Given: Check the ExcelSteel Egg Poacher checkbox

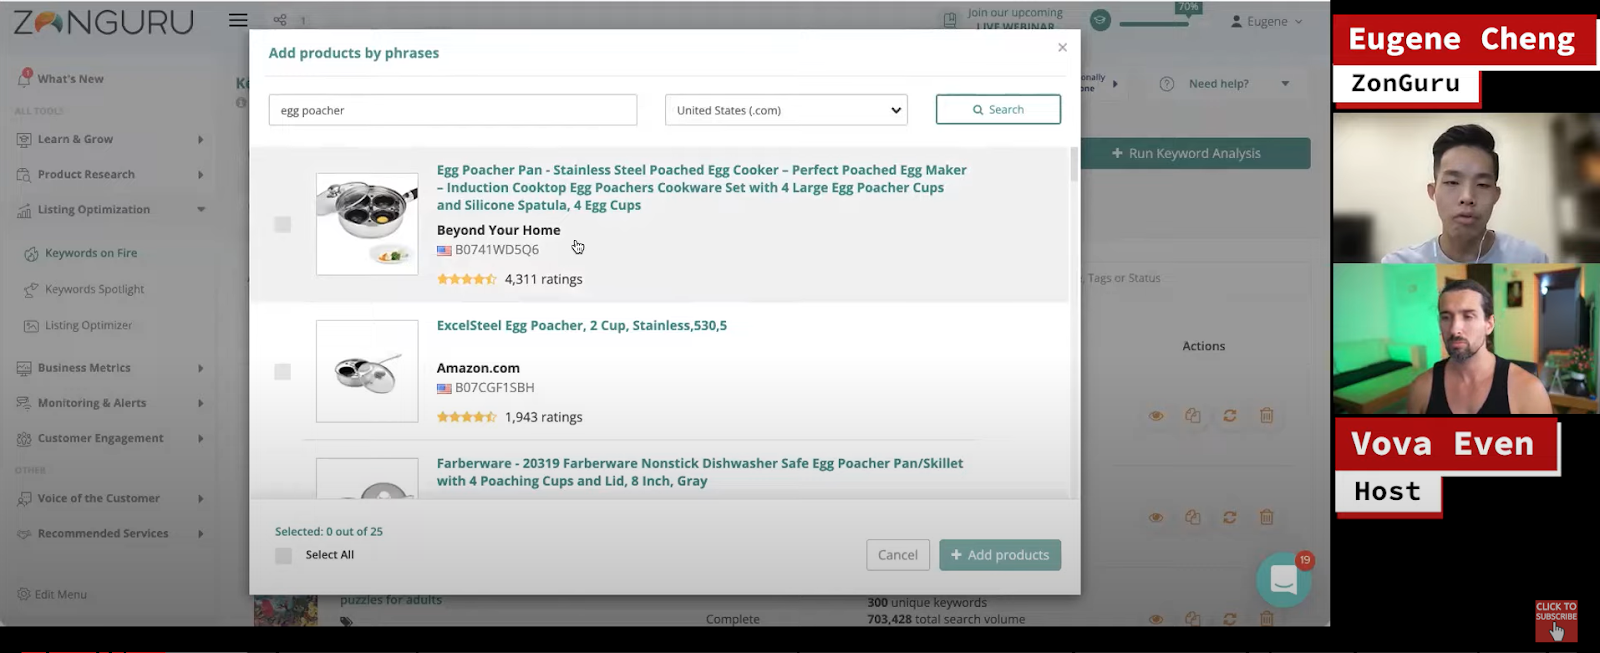Looking at the screenshot, I should (283, 372).
